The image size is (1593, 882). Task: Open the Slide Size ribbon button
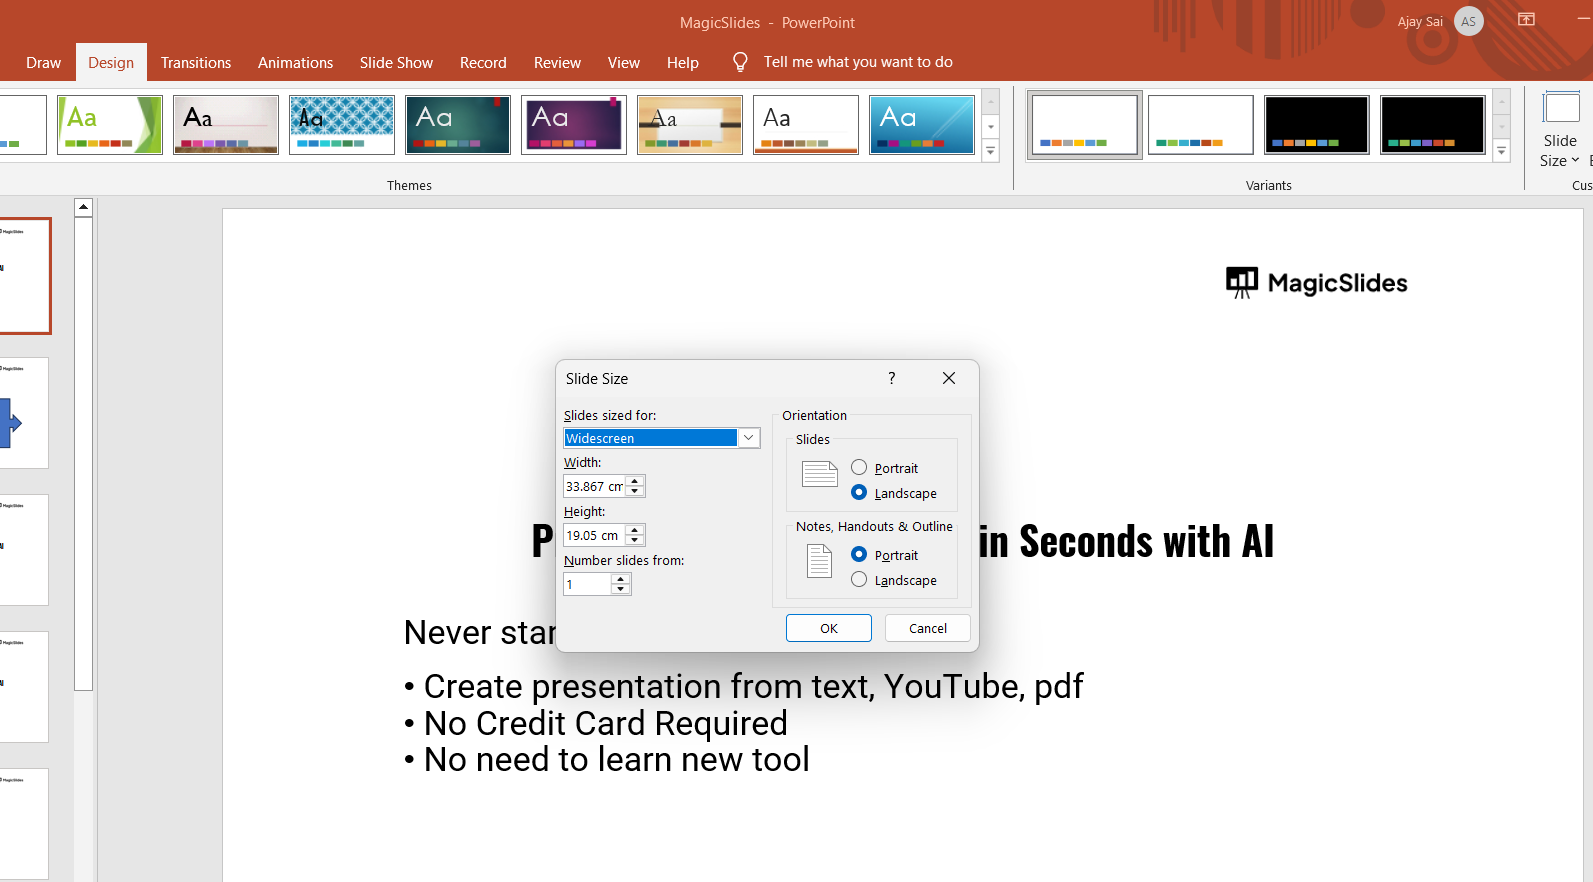1560,130
